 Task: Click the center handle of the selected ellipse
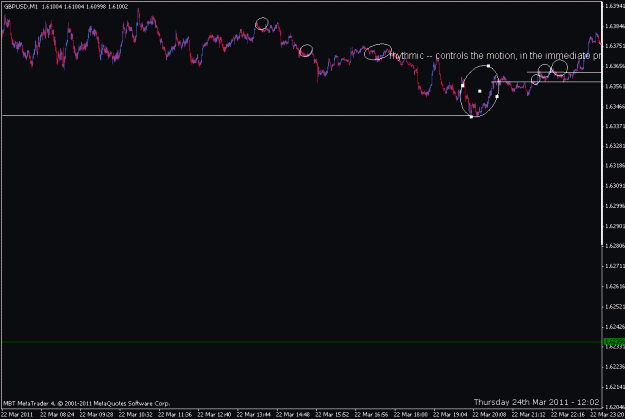[480, 91]
